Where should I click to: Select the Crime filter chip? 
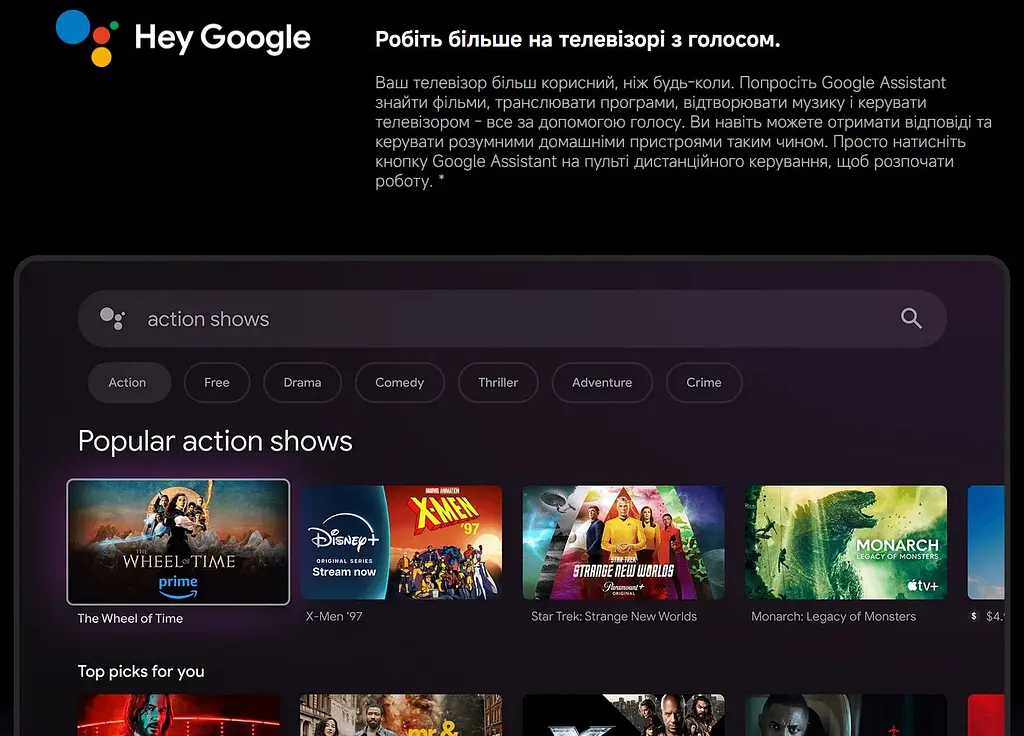pos(704,383)
